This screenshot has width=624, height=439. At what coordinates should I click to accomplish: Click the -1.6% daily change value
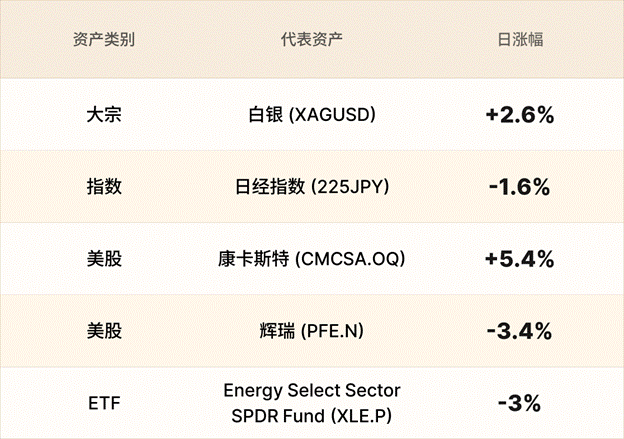pyautogui.click(x=520, y=187)
